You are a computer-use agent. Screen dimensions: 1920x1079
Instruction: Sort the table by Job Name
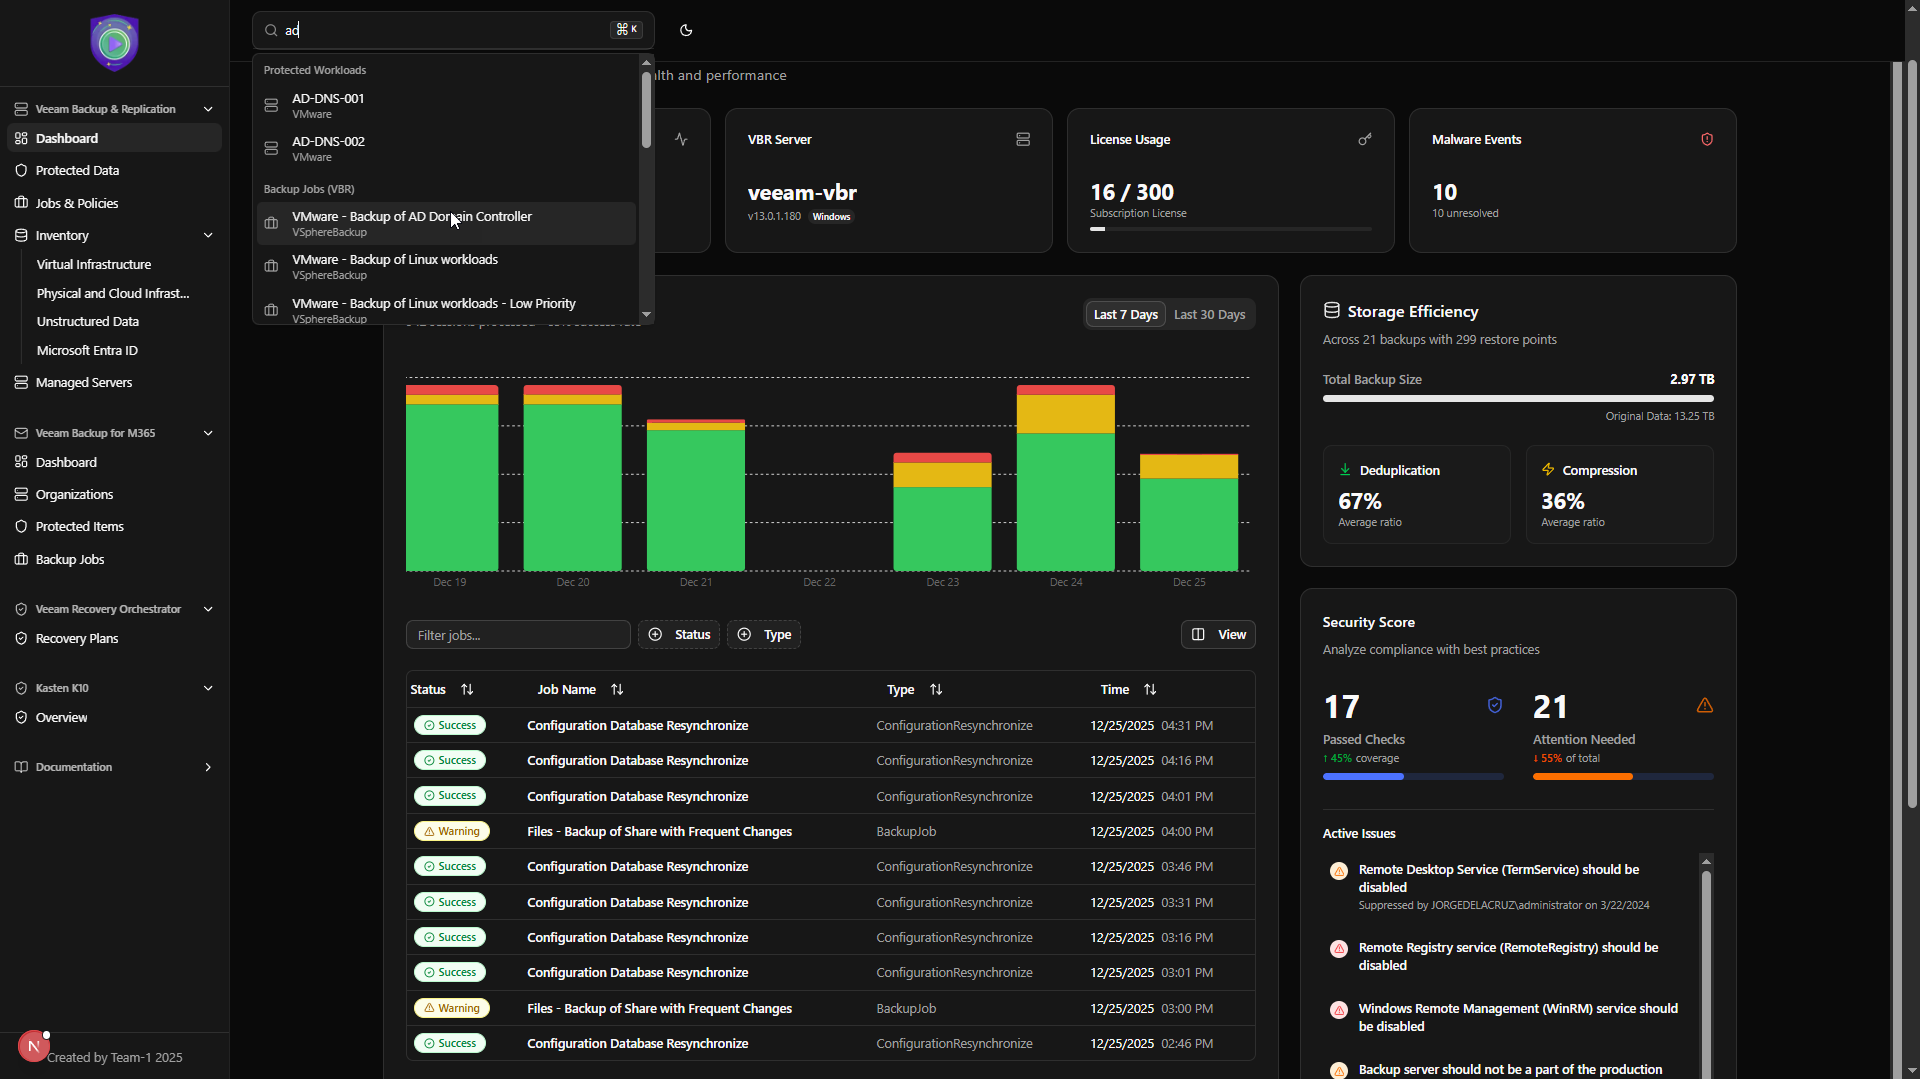click(x=579, y=689)
